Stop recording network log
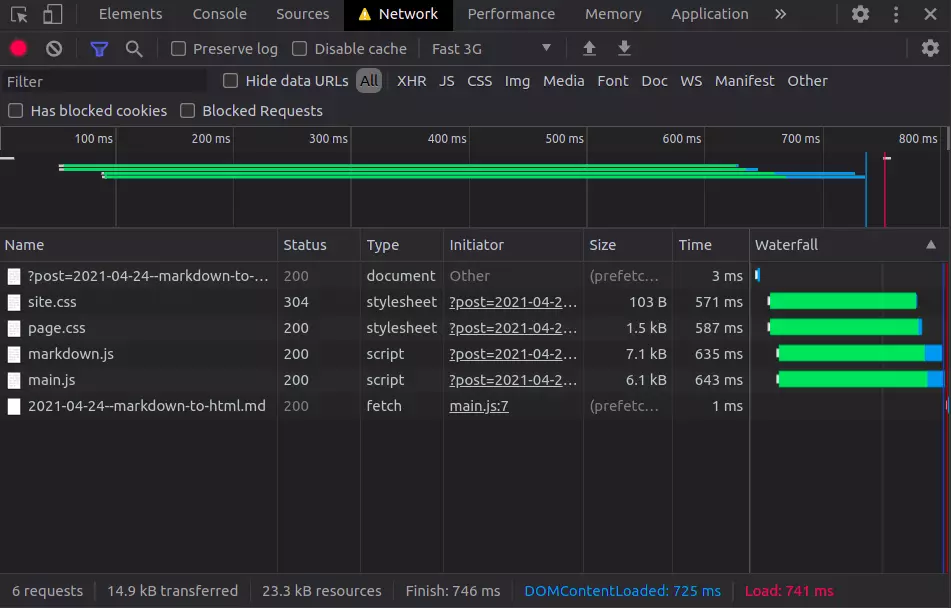 18,49
